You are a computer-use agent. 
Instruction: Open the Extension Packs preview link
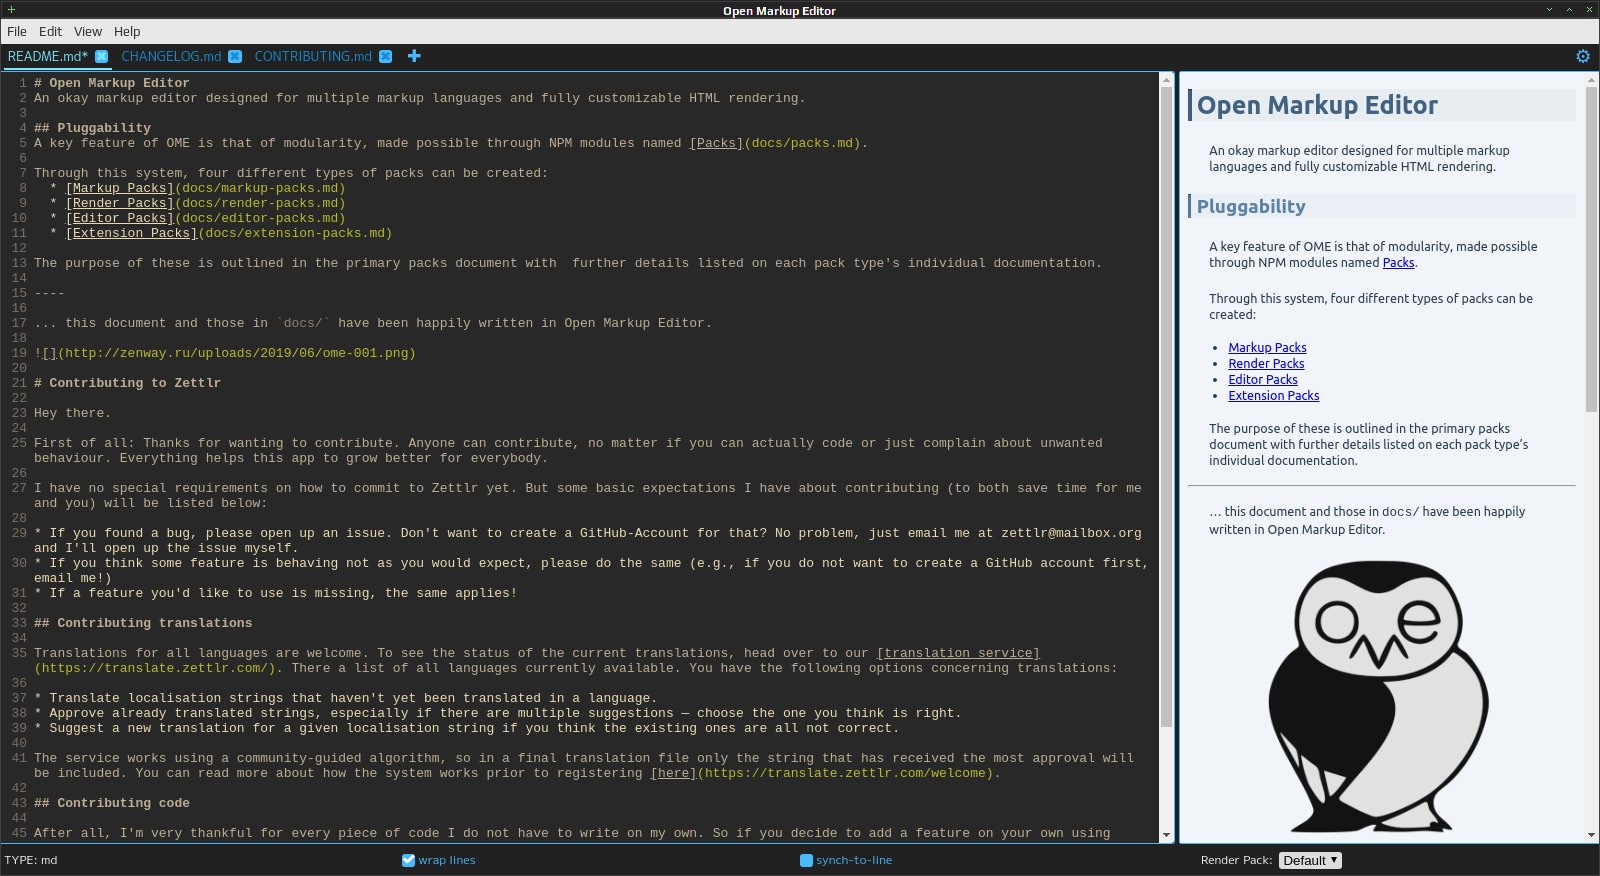(x=1274, y=396)
